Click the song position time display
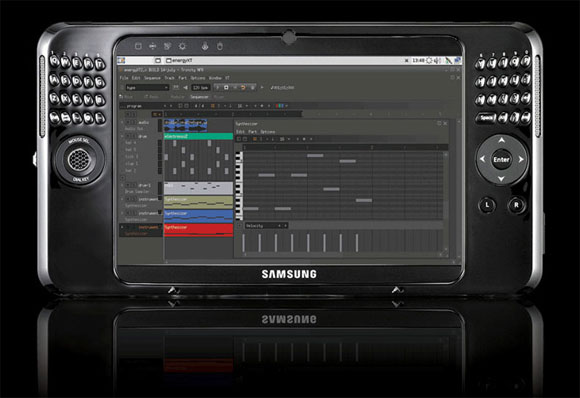 [282, 88]
